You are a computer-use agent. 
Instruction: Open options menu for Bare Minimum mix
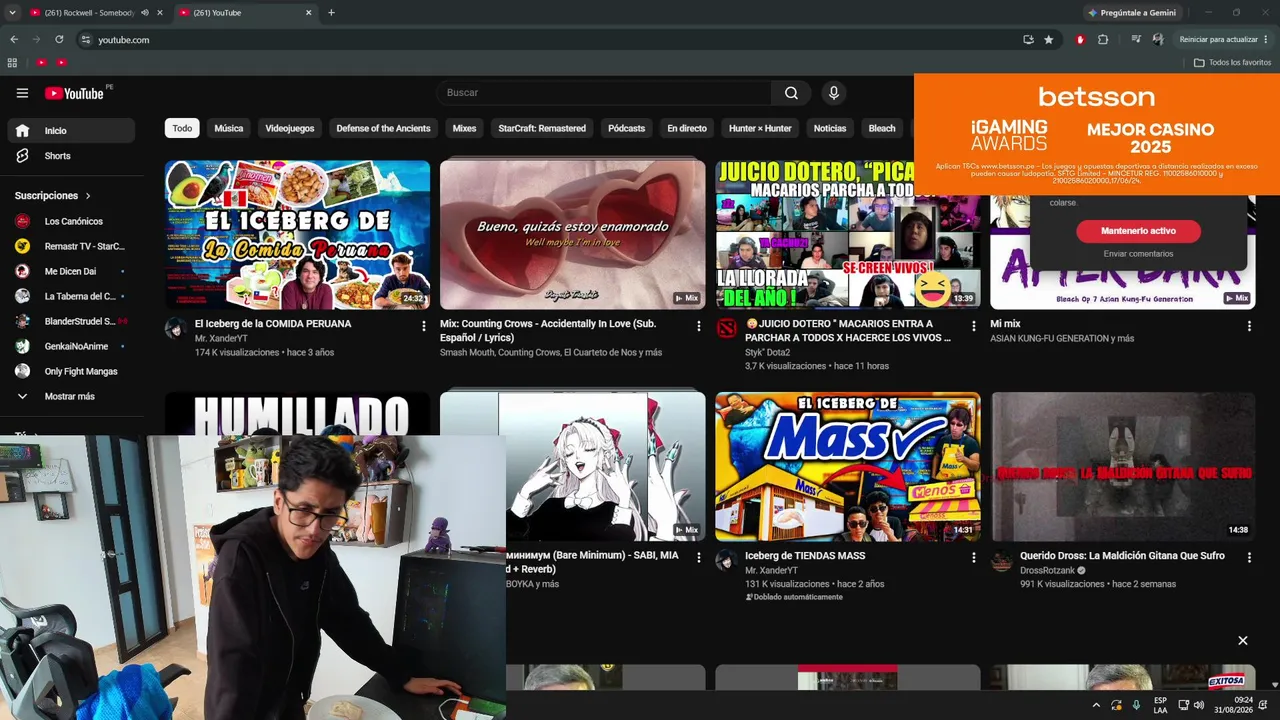coord(699,558)
